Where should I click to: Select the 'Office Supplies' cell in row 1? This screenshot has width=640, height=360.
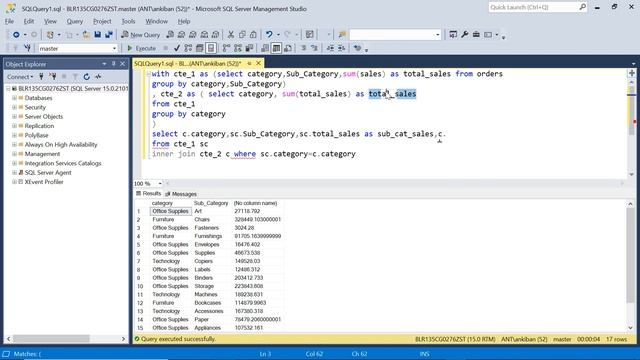tap(170, 211)
